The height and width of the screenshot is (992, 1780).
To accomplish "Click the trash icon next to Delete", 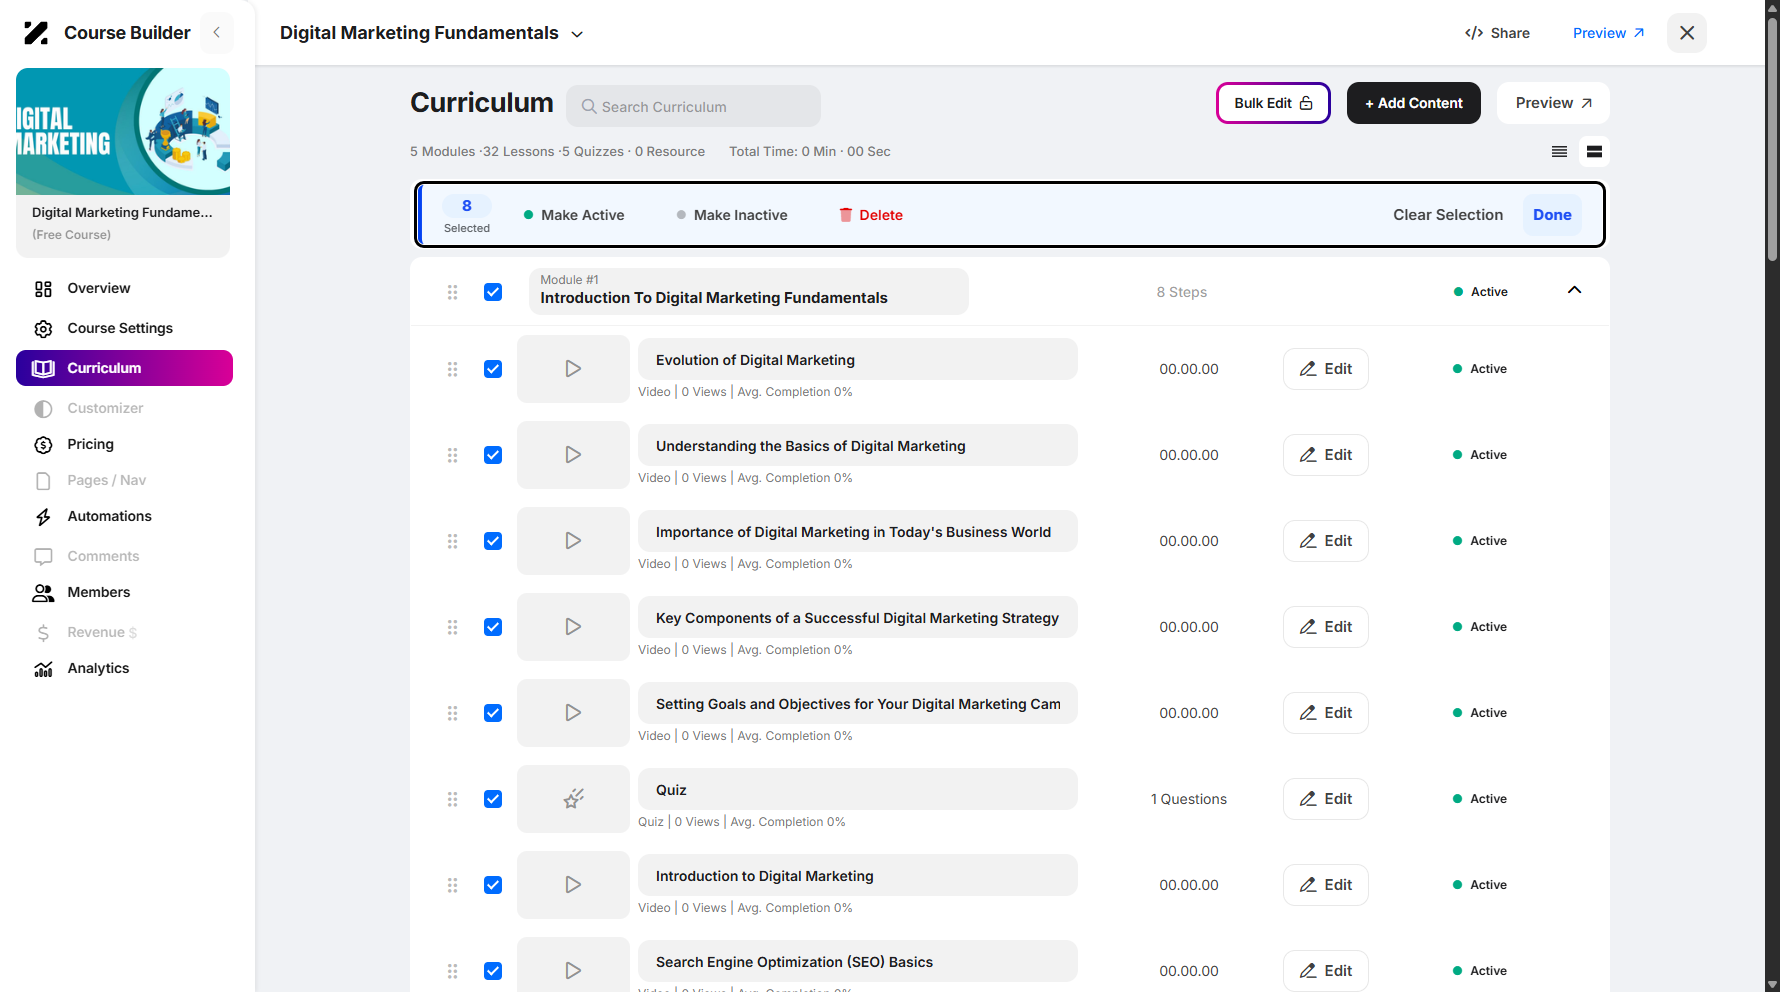I will click(846, 215).
